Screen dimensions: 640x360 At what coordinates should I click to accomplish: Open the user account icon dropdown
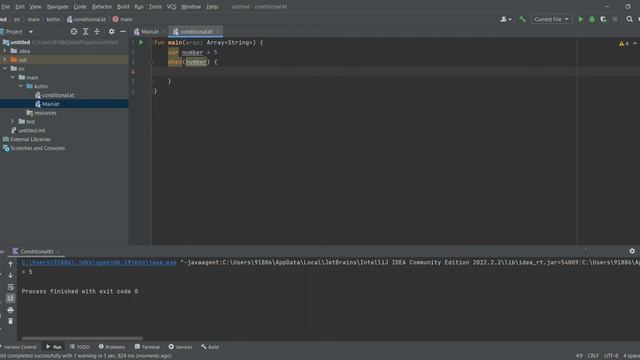[x=506, y=19]
